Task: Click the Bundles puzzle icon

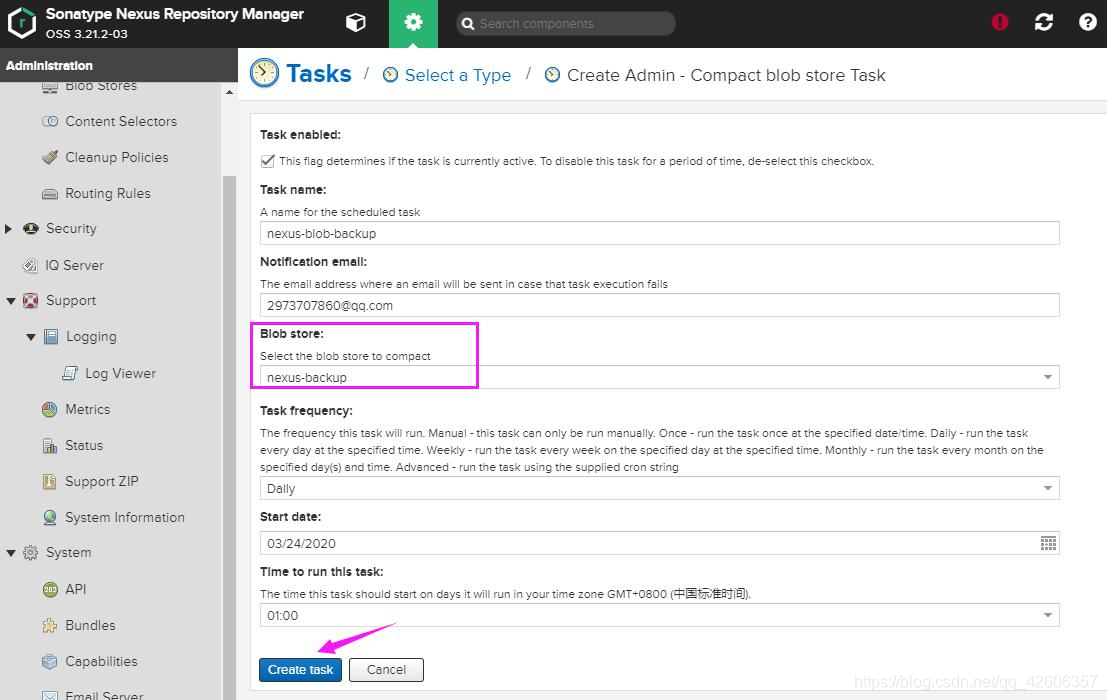Action: pos(49,625)
